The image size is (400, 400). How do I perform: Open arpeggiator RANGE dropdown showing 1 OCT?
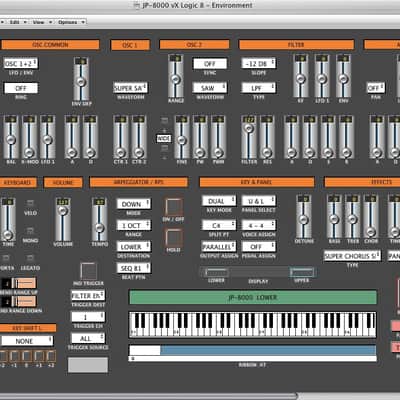(134, 225)
